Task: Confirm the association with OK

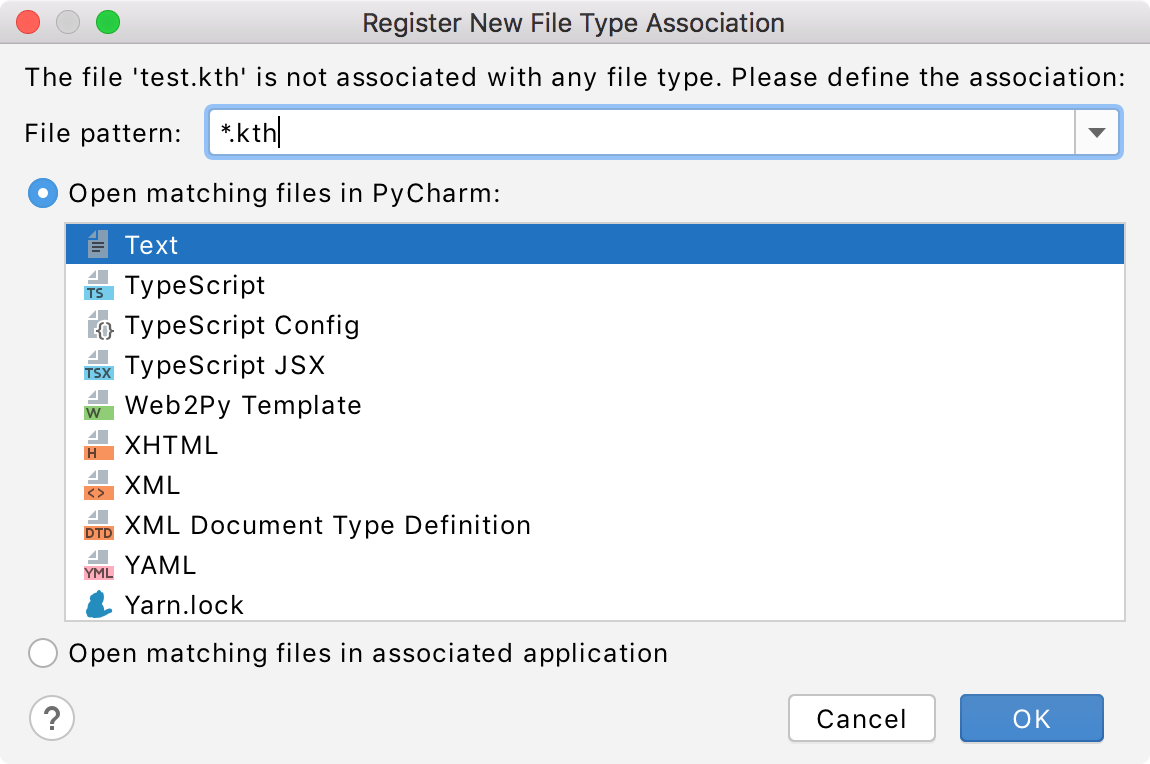Action: point(1031,718)
